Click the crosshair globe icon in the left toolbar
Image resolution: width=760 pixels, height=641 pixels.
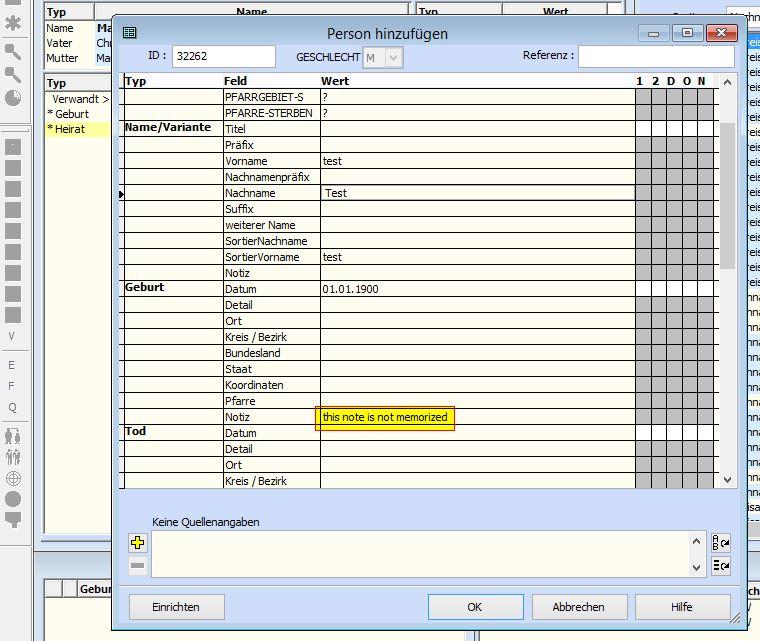tap(13, 479)
